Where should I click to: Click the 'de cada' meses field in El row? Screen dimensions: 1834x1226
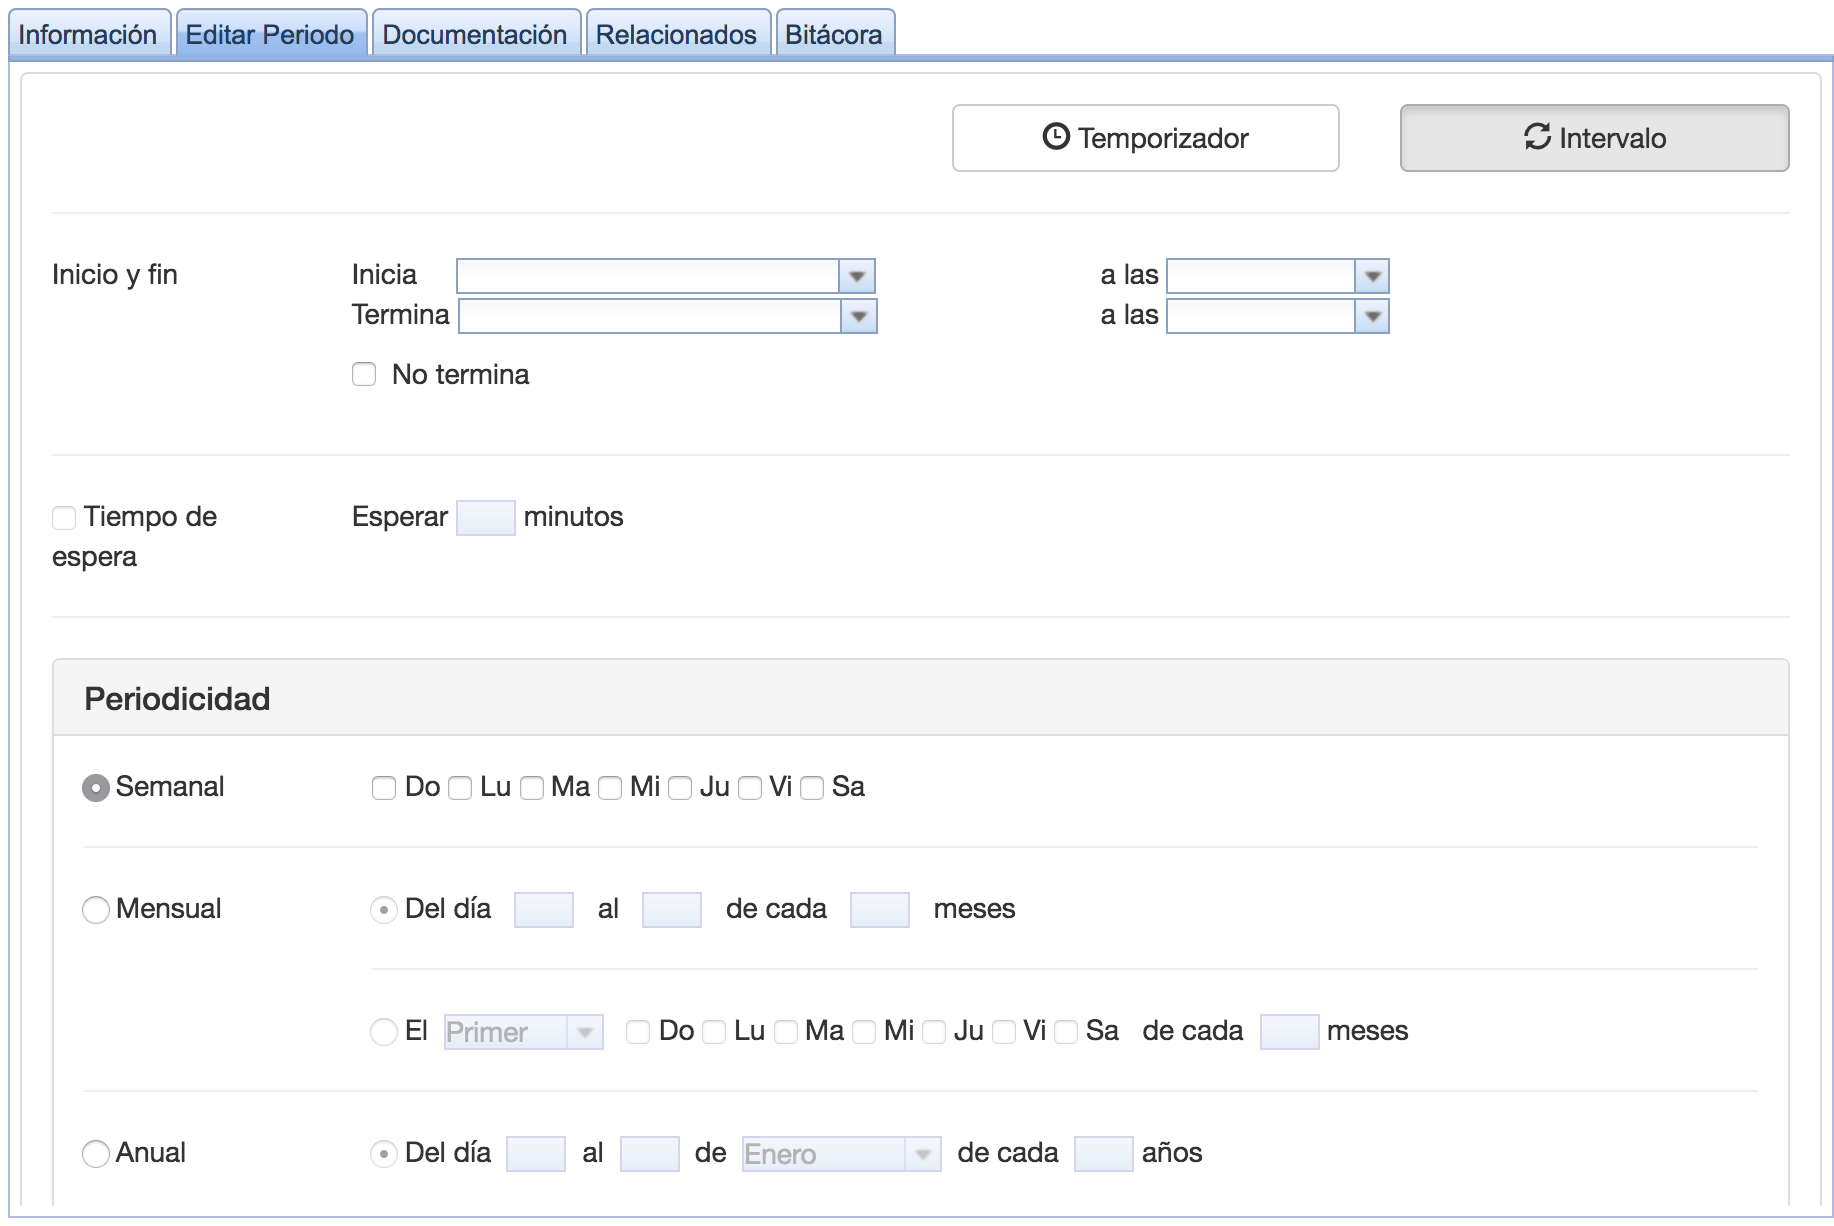pos(1290,1032)
